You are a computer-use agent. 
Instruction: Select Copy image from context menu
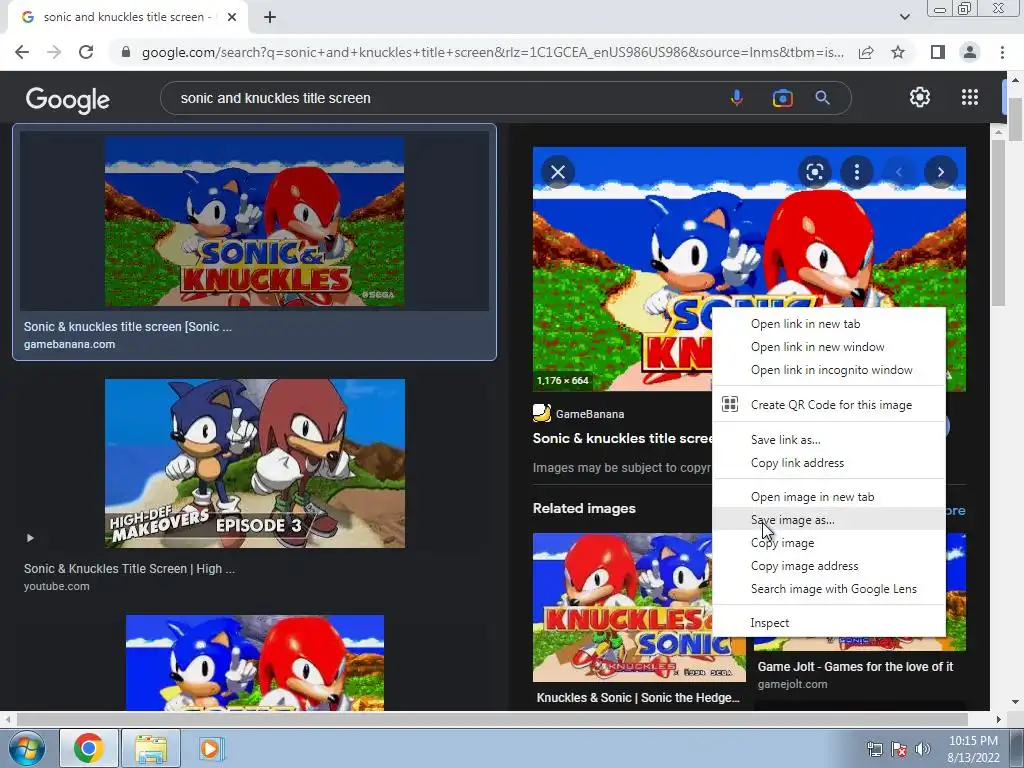click(x=828, y=543)
